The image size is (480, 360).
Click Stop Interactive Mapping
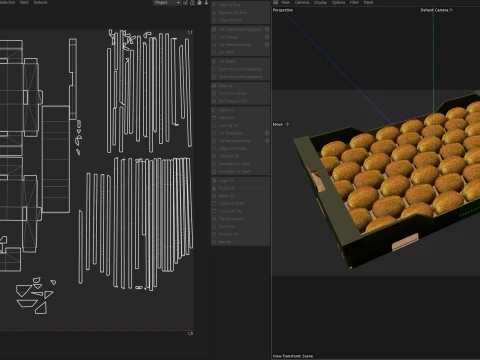point(240,77)
